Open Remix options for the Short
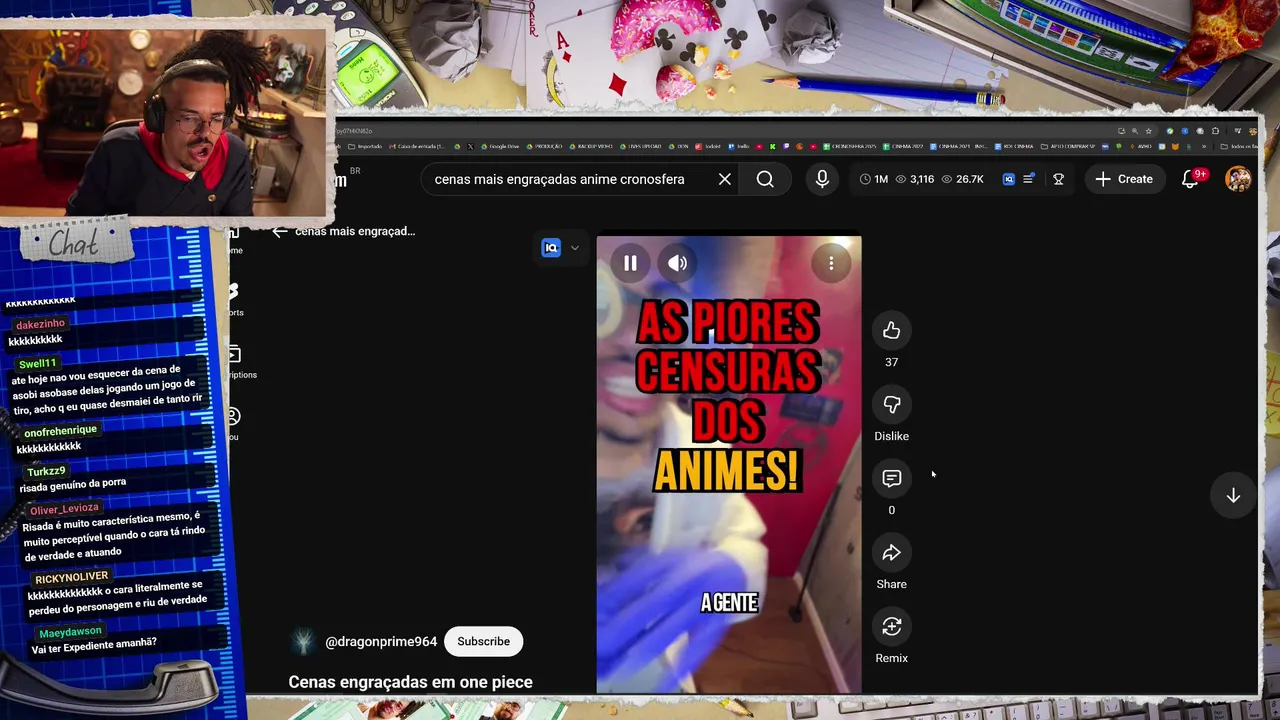Image resolution: width=1280 pixels, height=720 pixels. (x=892, y=627)
